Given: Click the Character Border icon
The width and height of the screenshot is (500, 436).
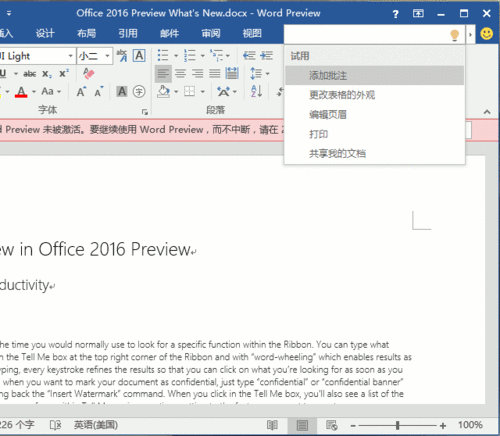Looking at the screenshot, I should click(139, 55).
